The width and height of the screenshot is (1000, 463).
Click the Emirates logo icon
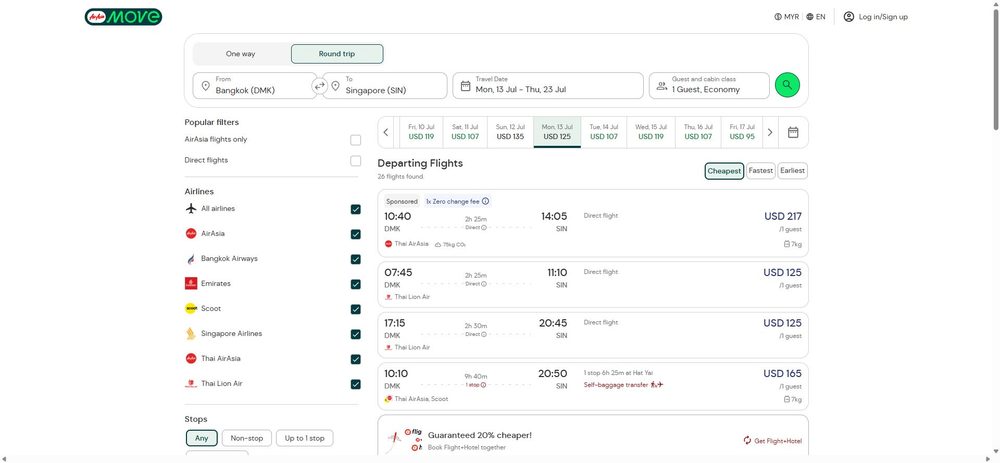tap(191, 284)
